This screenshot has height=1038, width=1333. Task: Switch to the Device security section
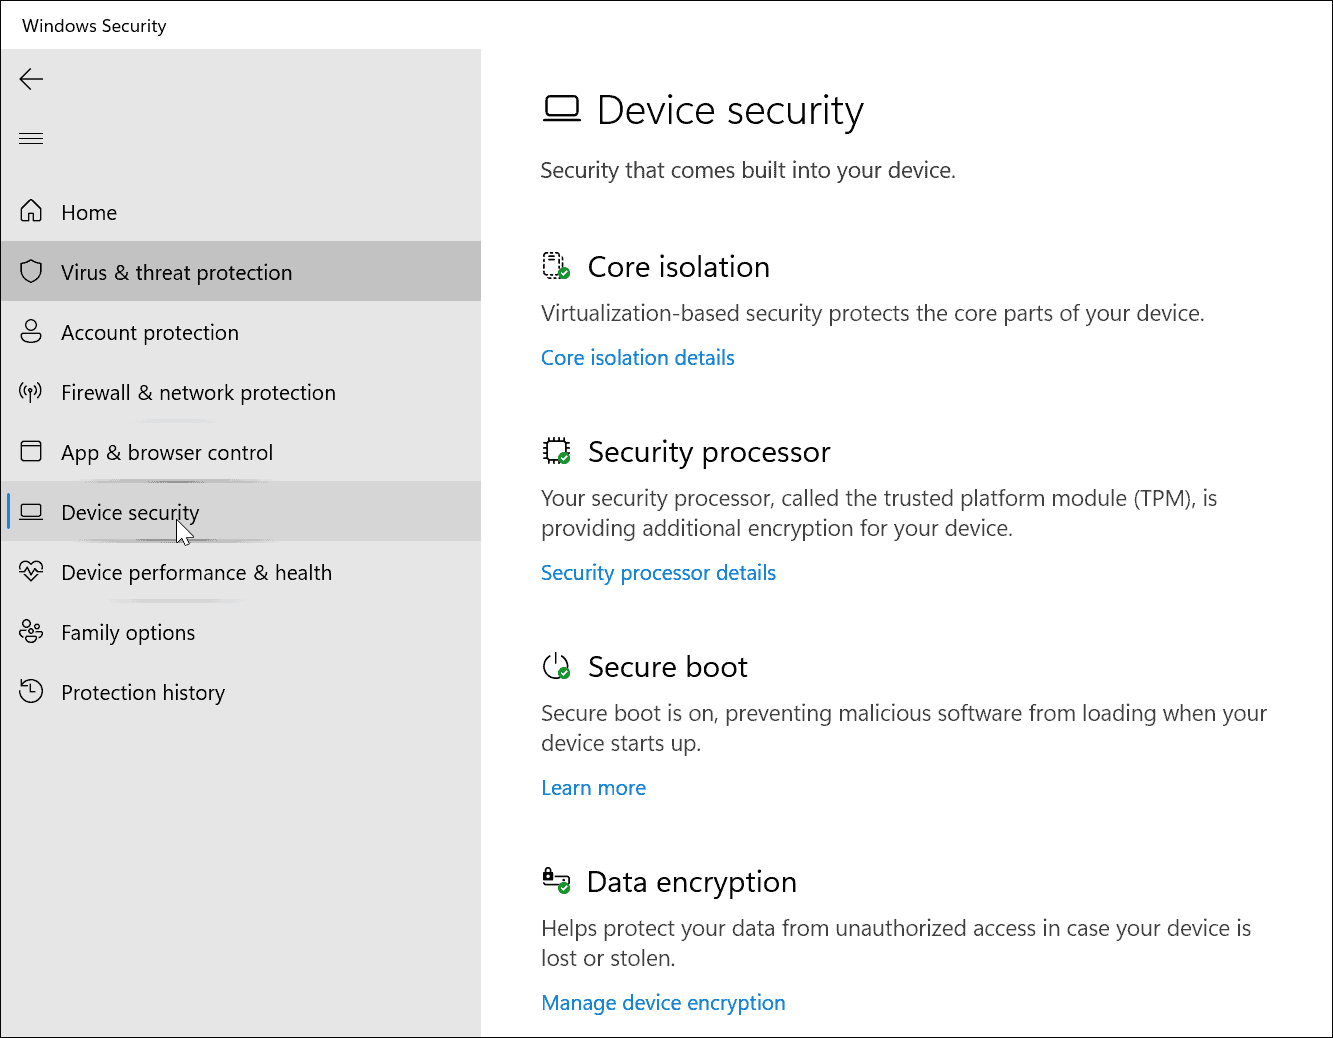pyautogui.click(x=130, y=511)
